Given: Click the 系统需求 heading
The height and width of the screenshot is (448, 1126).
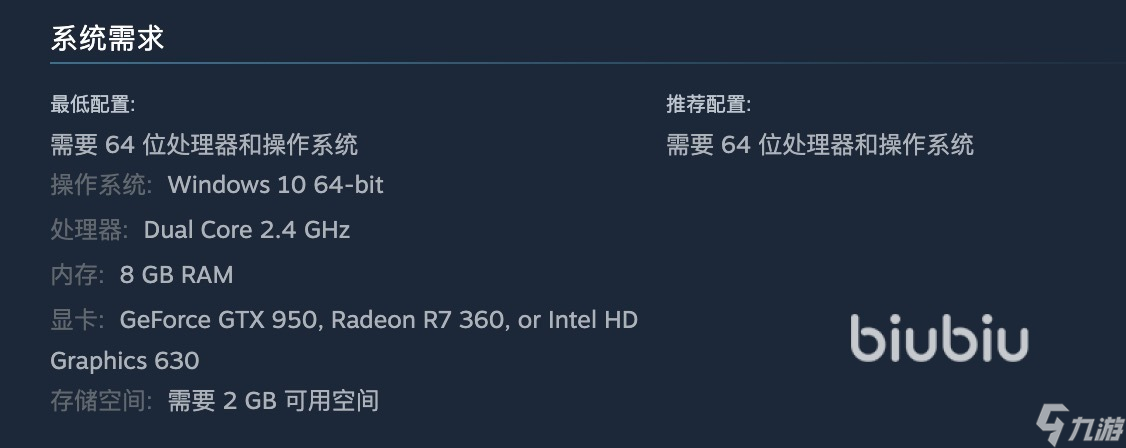Looking at the screenshot, I should tap(108, 38).
